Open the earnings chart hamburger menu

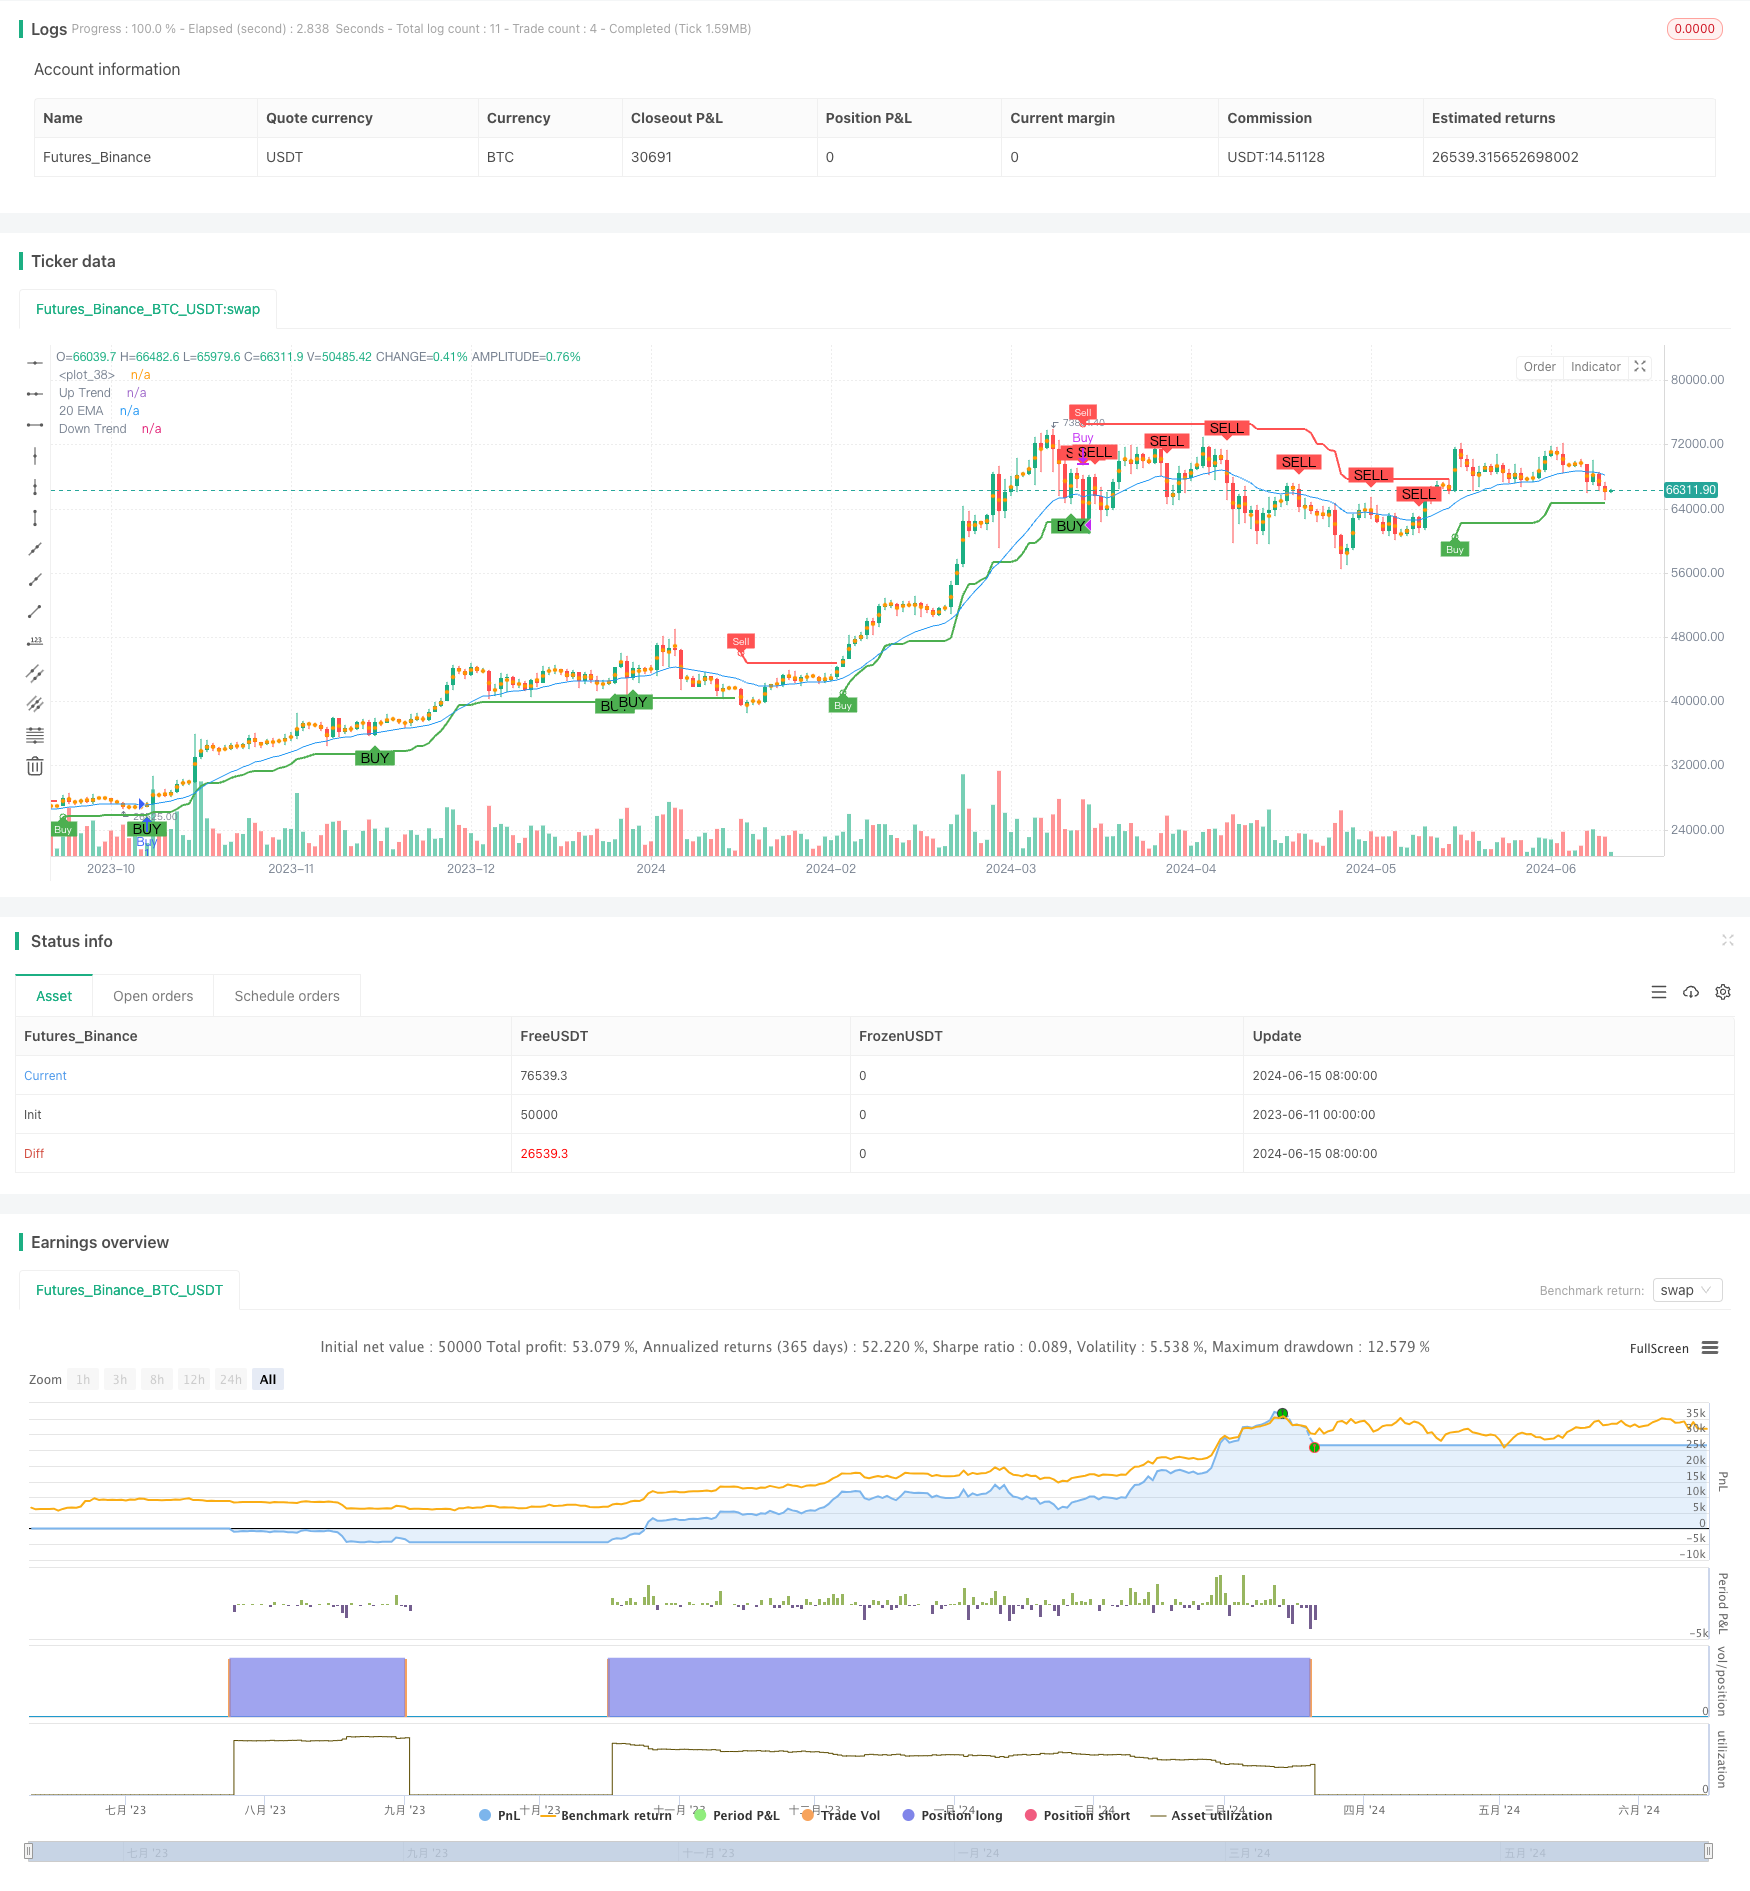coord(1710,1348)
